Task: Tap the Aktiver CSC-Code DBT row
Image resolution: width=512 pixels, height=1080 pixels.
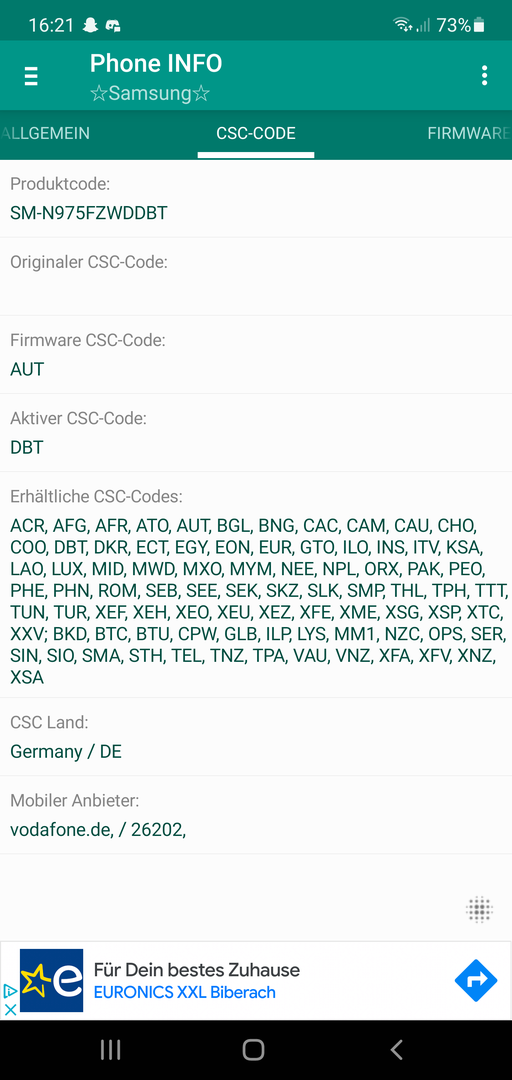Action: (256, 433)
